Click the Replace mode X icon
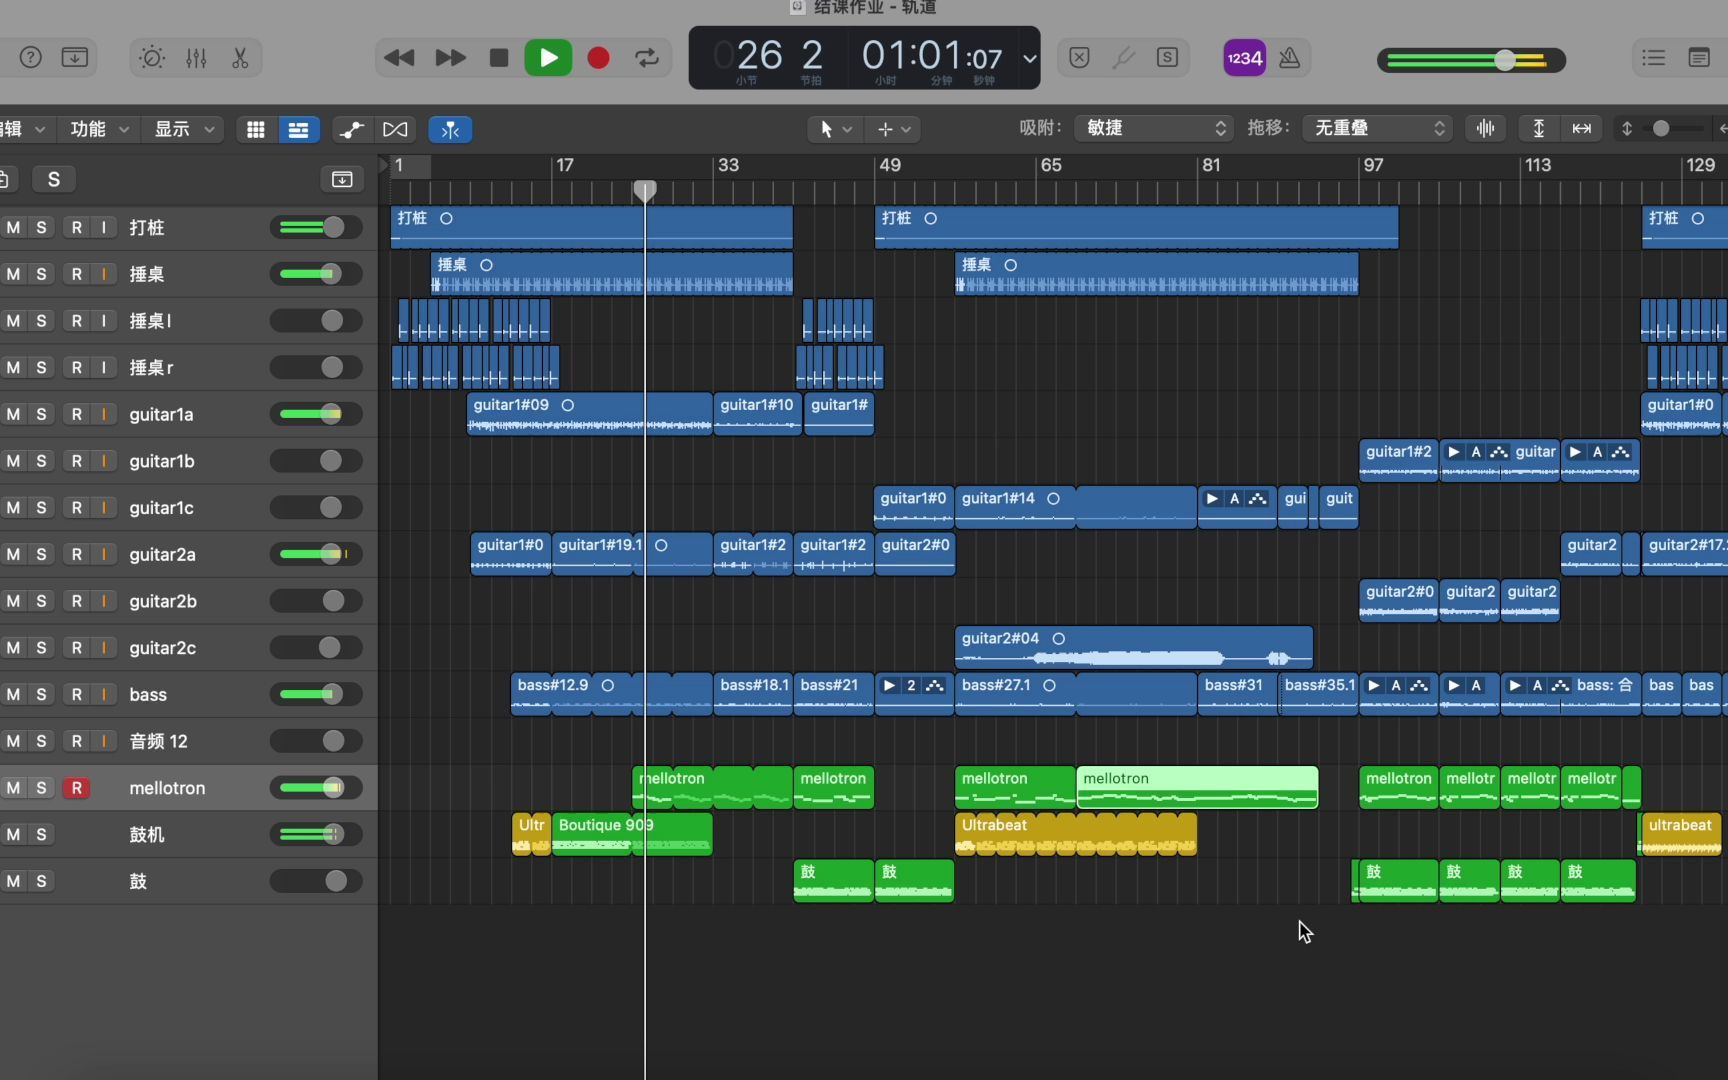The width and height of the screenshot is (1728, 1080). (x=1079, y=58)
